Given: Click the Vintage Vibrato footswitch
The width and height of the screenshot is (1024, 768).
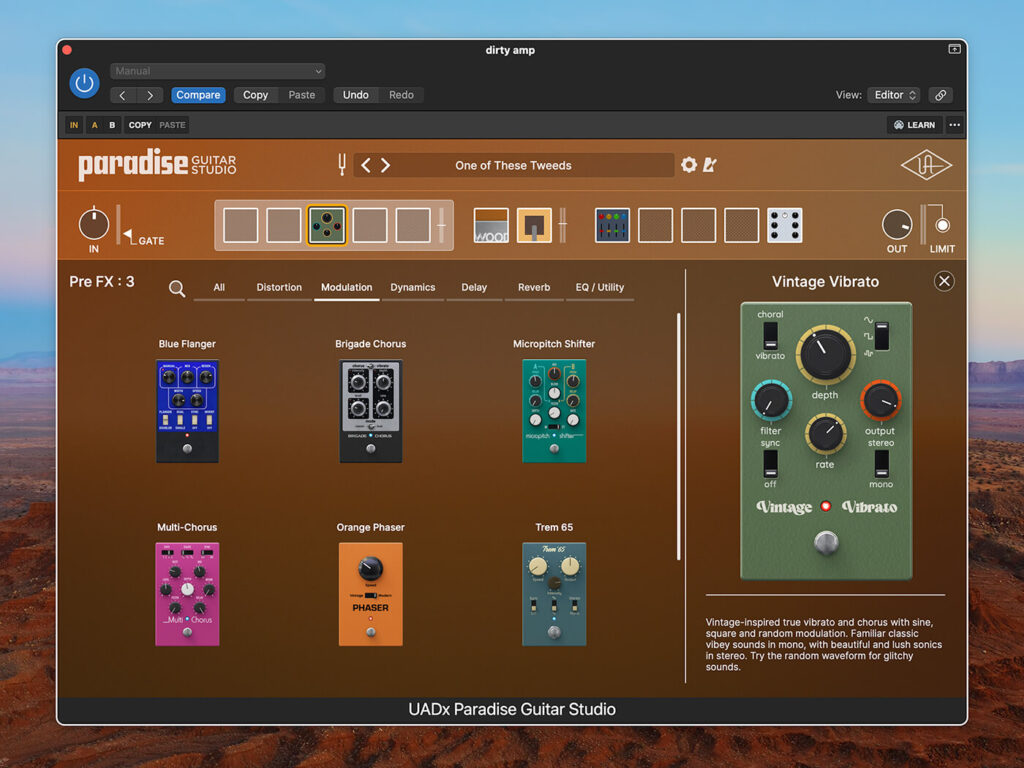Looking at the screenshot, I should tap(826, 542).
